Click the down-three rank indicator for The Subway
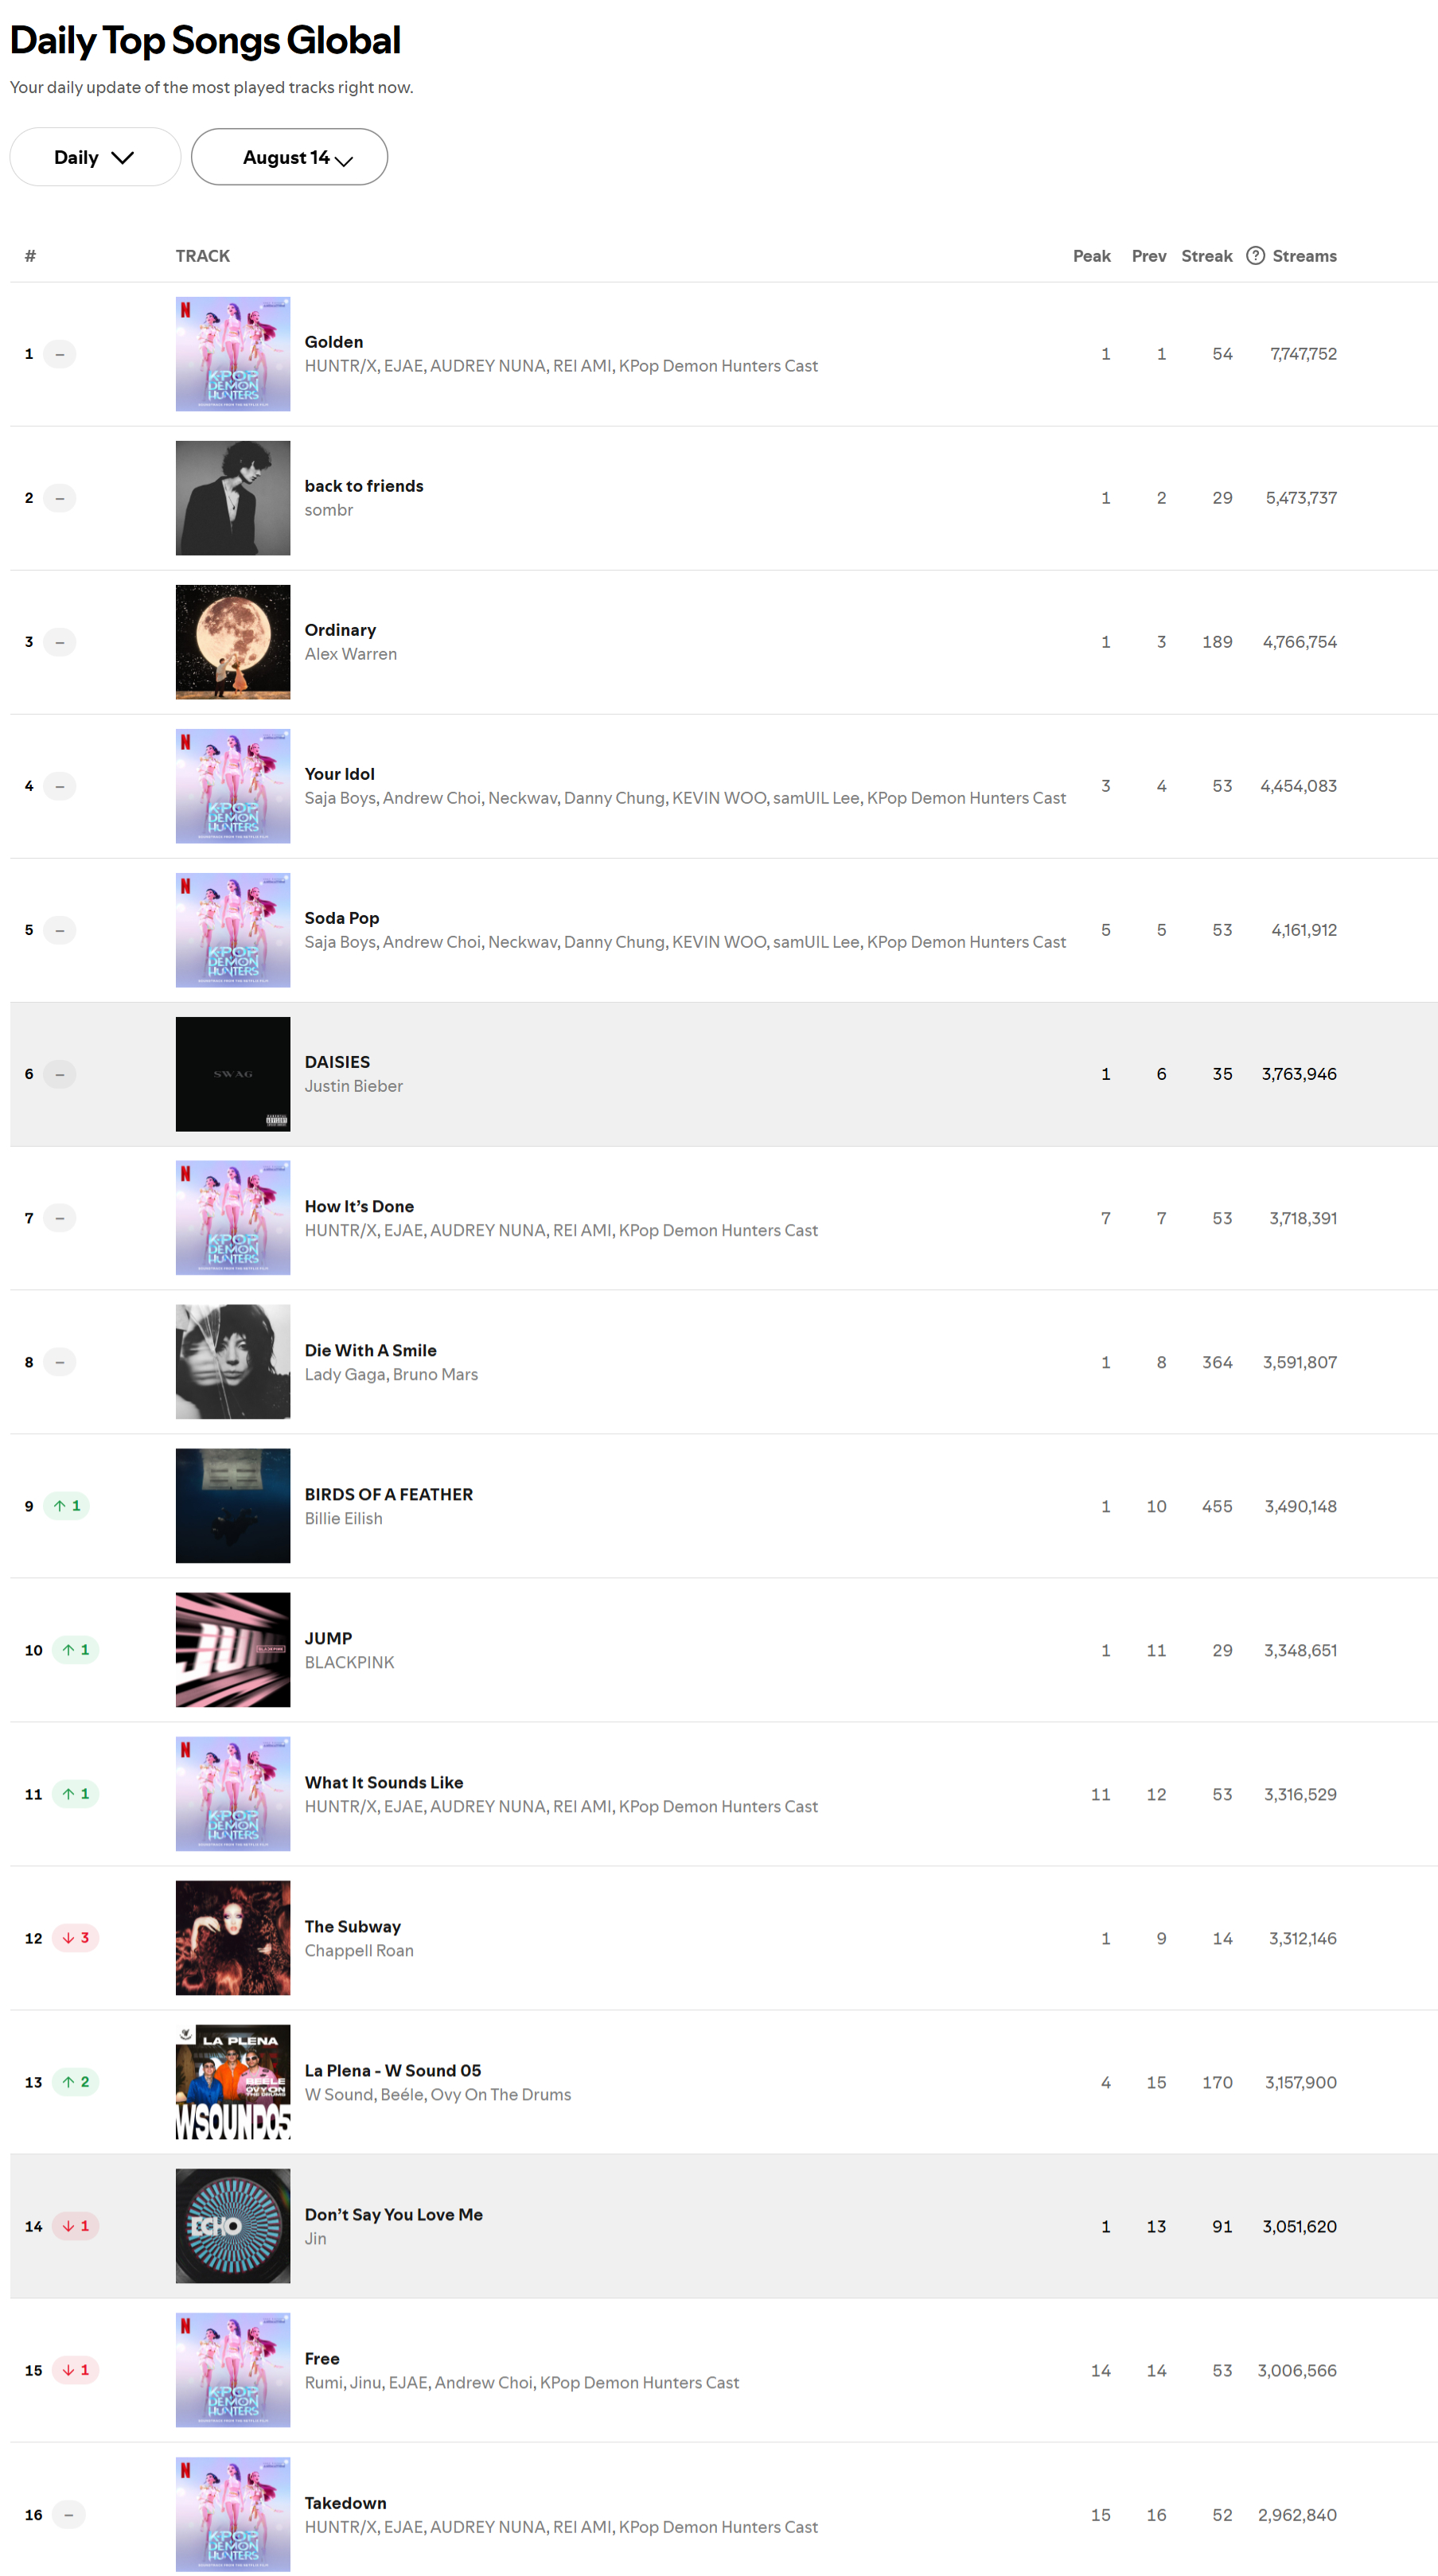 point(76,1937)
